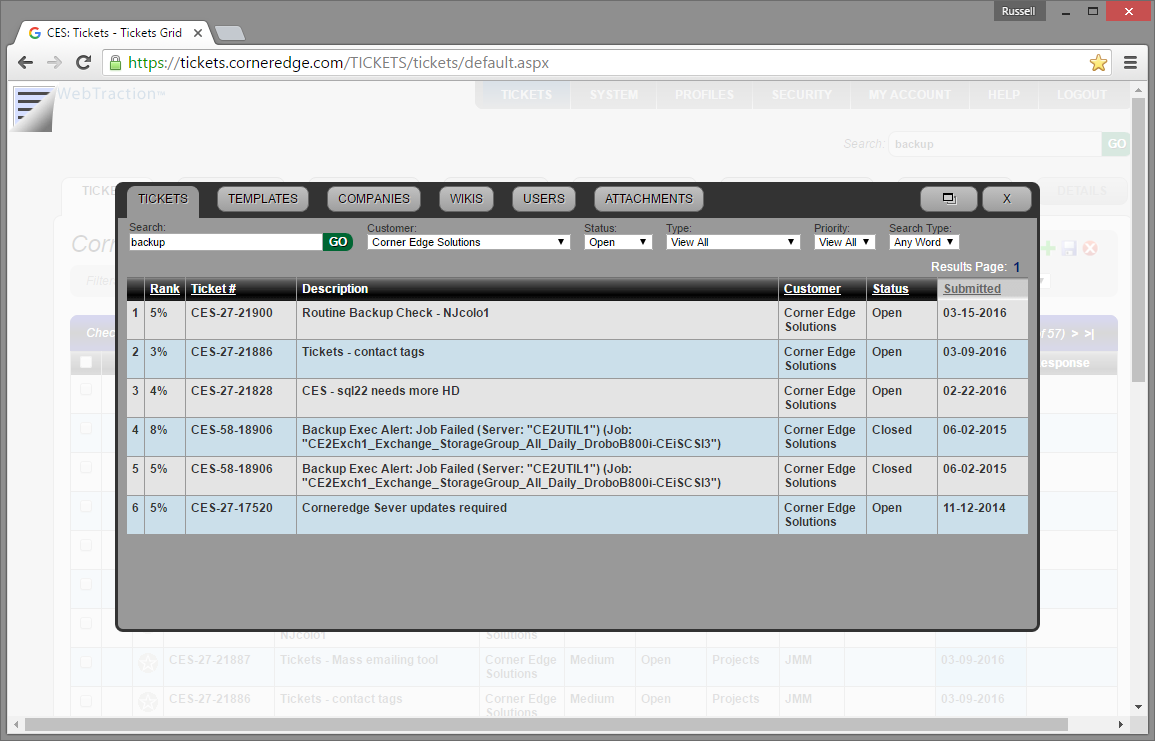1155x741 pixels.
Task: Close the CES Tickets browser tab
Action: 197,33
